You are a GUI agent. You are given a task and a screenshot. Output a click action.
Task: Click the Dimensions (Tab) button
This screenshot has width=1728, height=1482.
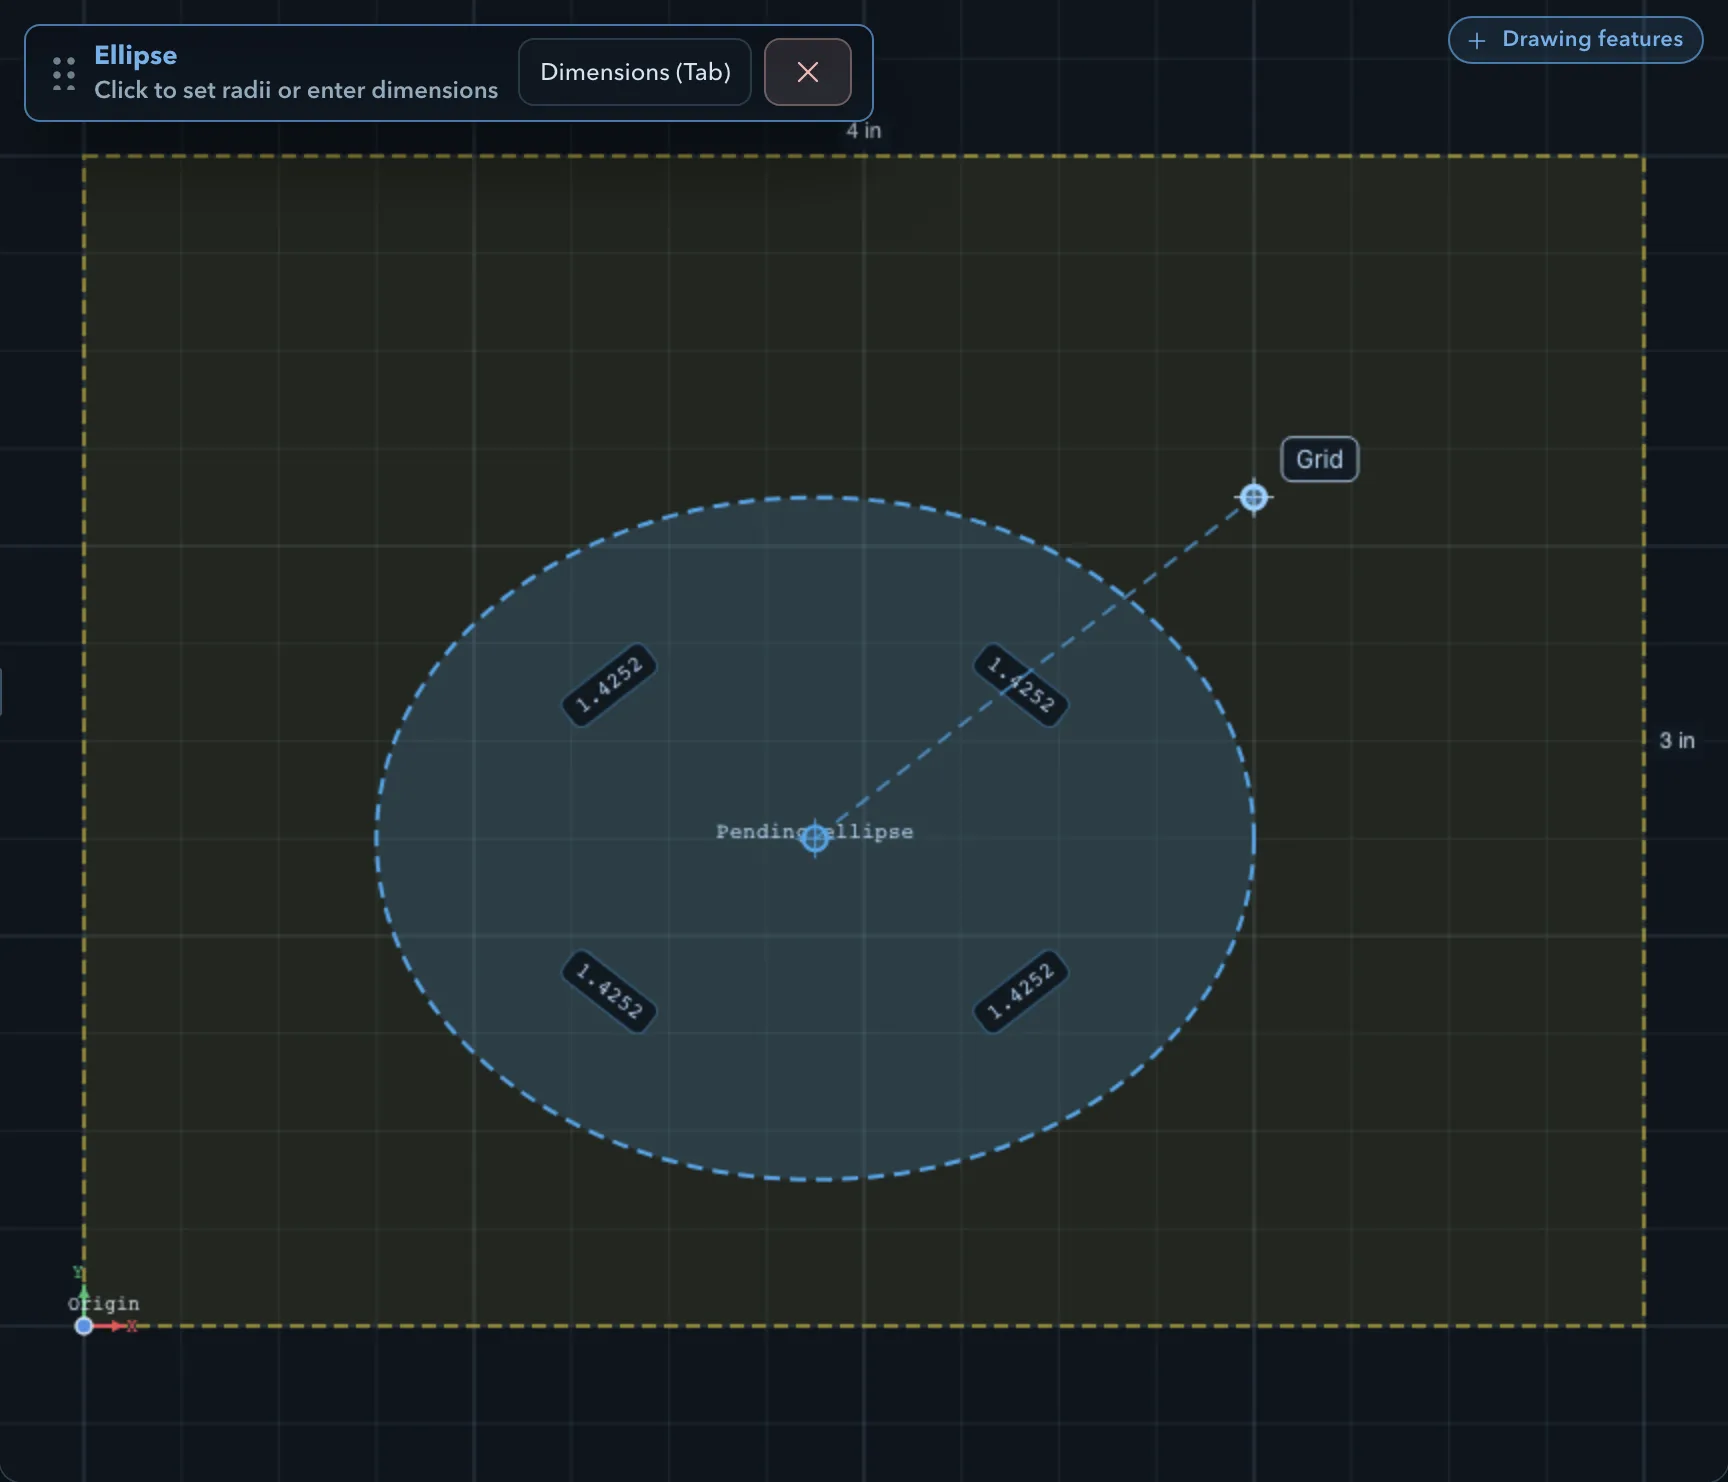tap(635, 72)
